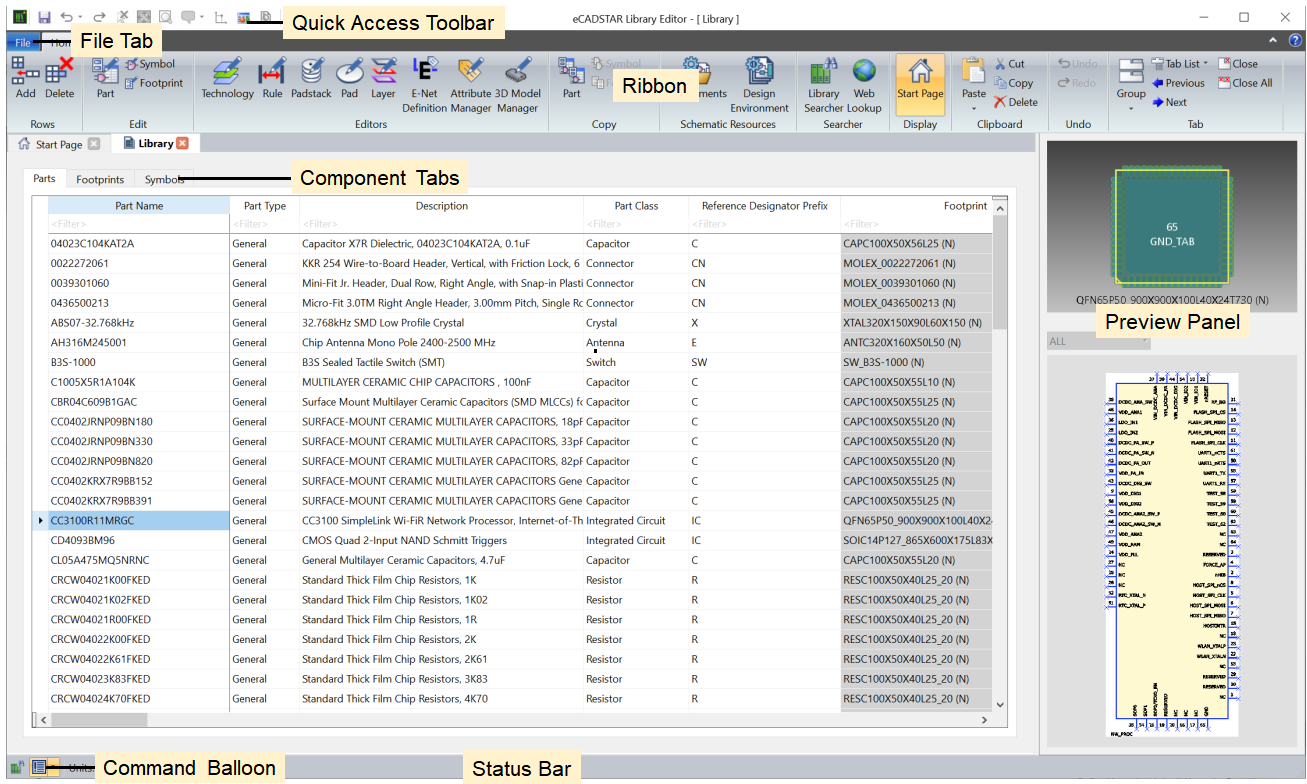Open the ALL combo box in the preview panel
Image resolution: width=1307 pixels, height=784 pixels.
(x=1098, y=341)
